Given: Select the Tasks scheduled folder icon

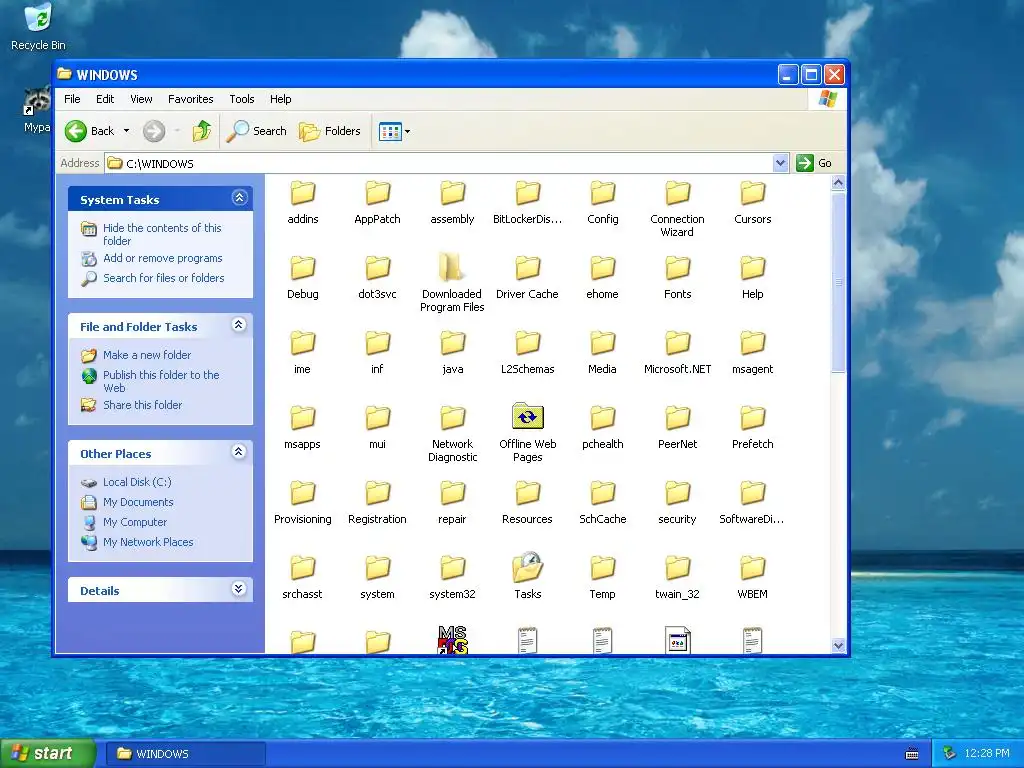Looking at the screenshot, I should coord(528,568).
